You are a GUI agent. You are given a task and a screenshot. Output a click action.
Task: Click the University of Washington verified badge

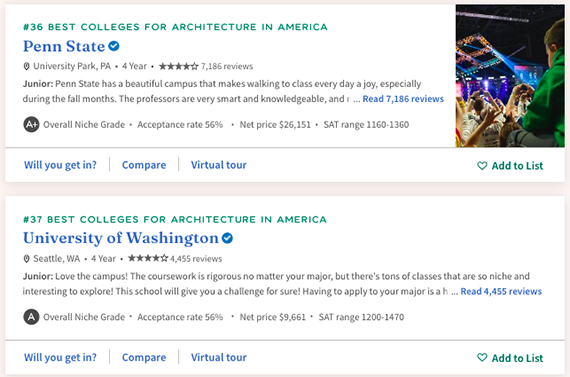pos(228,238)
